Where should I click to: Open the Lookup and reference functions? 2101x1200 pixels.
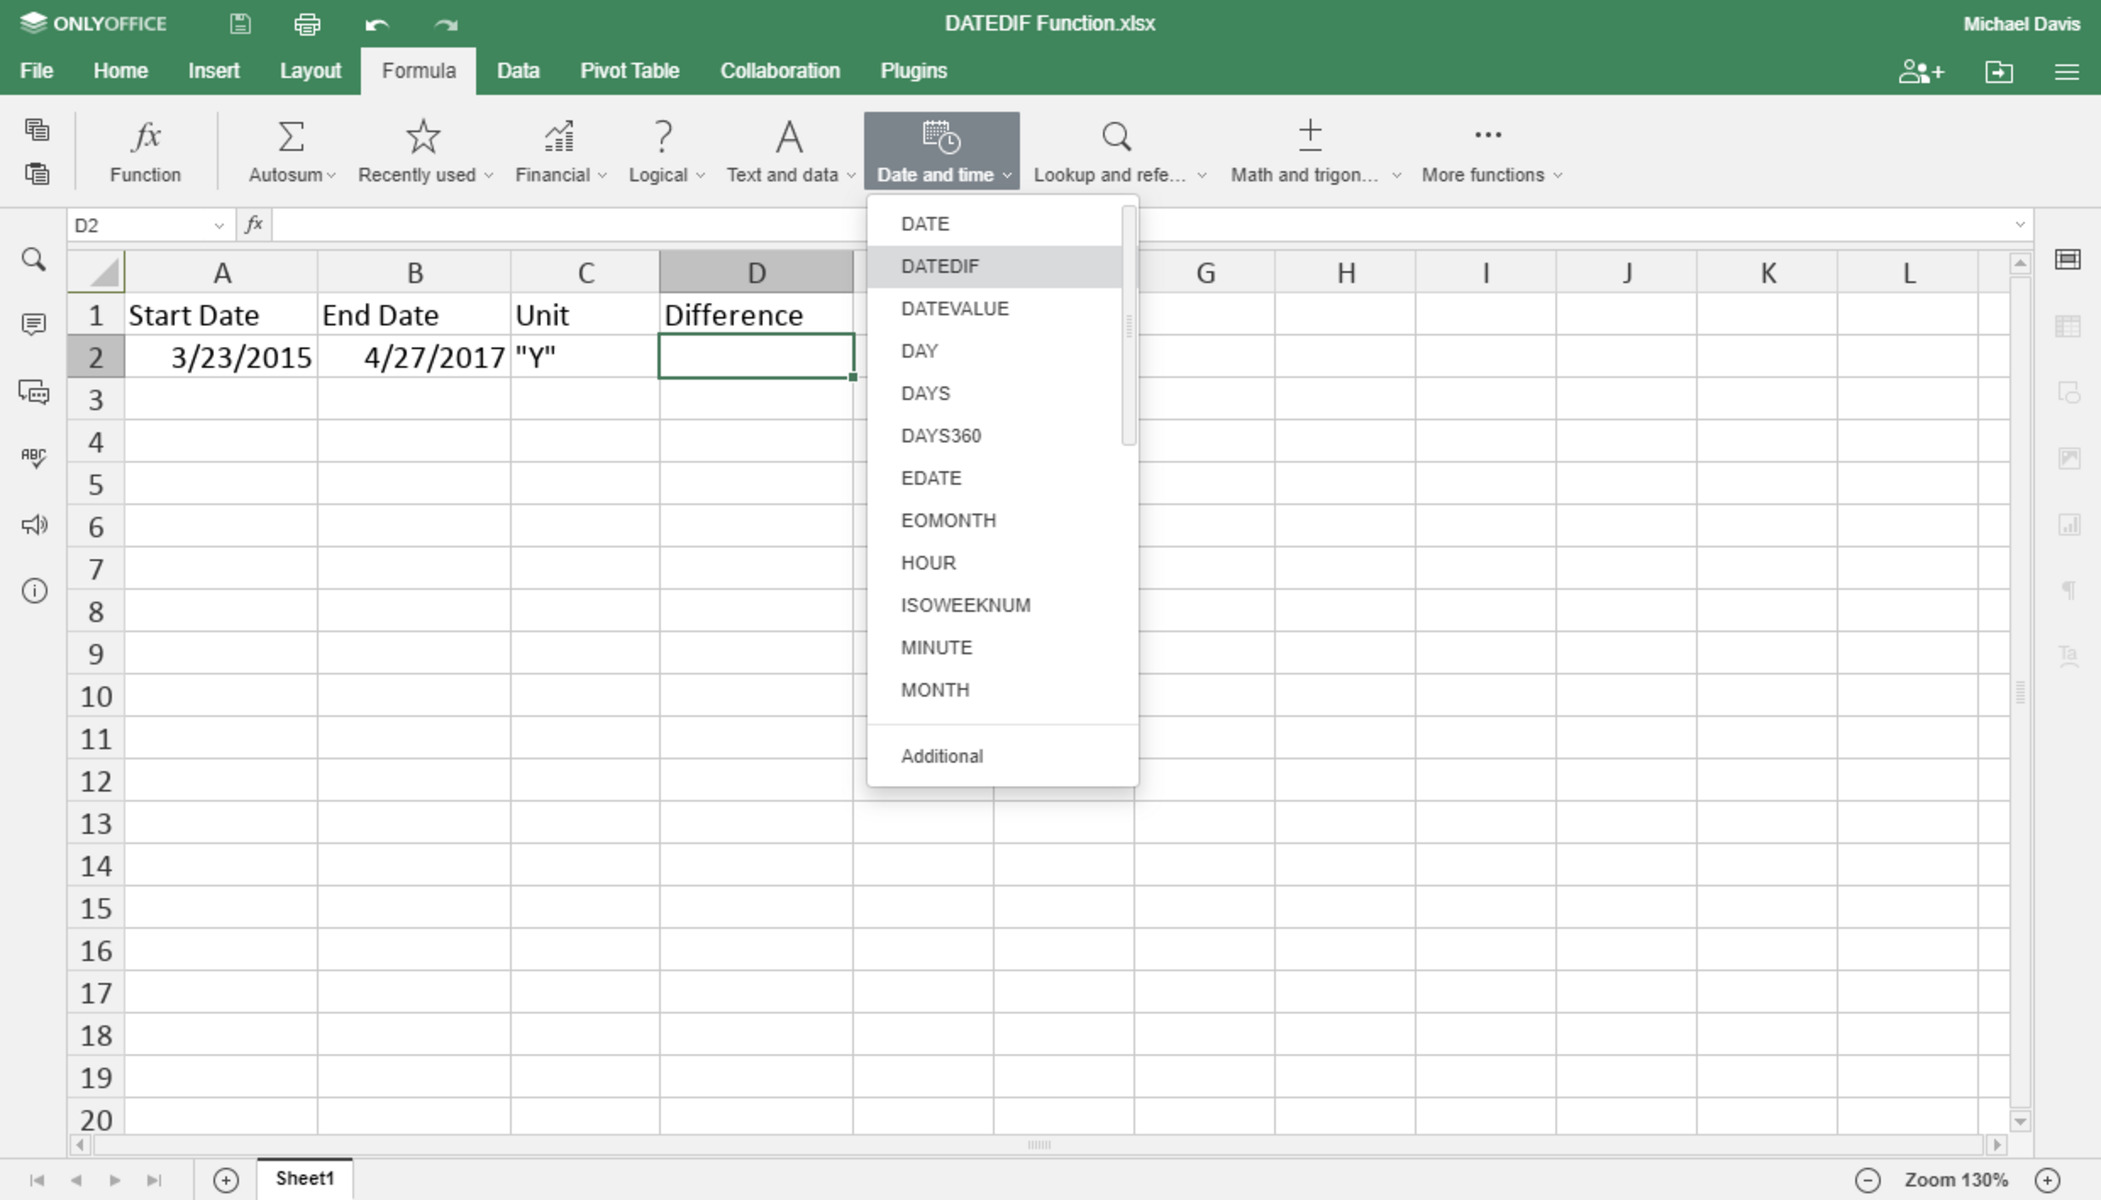pos(1115,150)
